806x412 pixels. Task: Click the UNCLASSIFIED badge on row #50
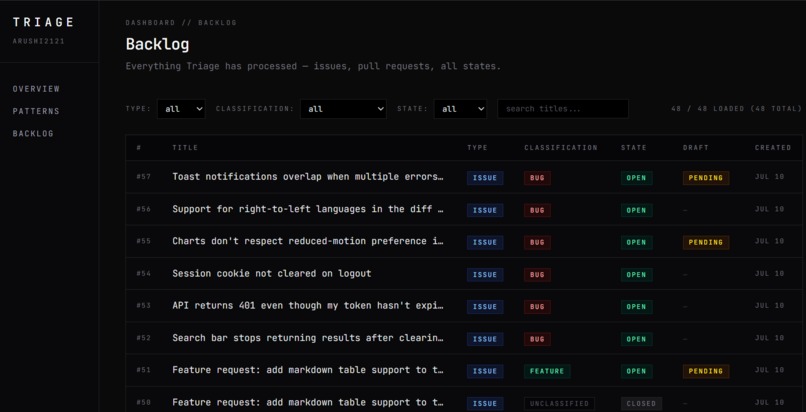[x=559, y=404]
